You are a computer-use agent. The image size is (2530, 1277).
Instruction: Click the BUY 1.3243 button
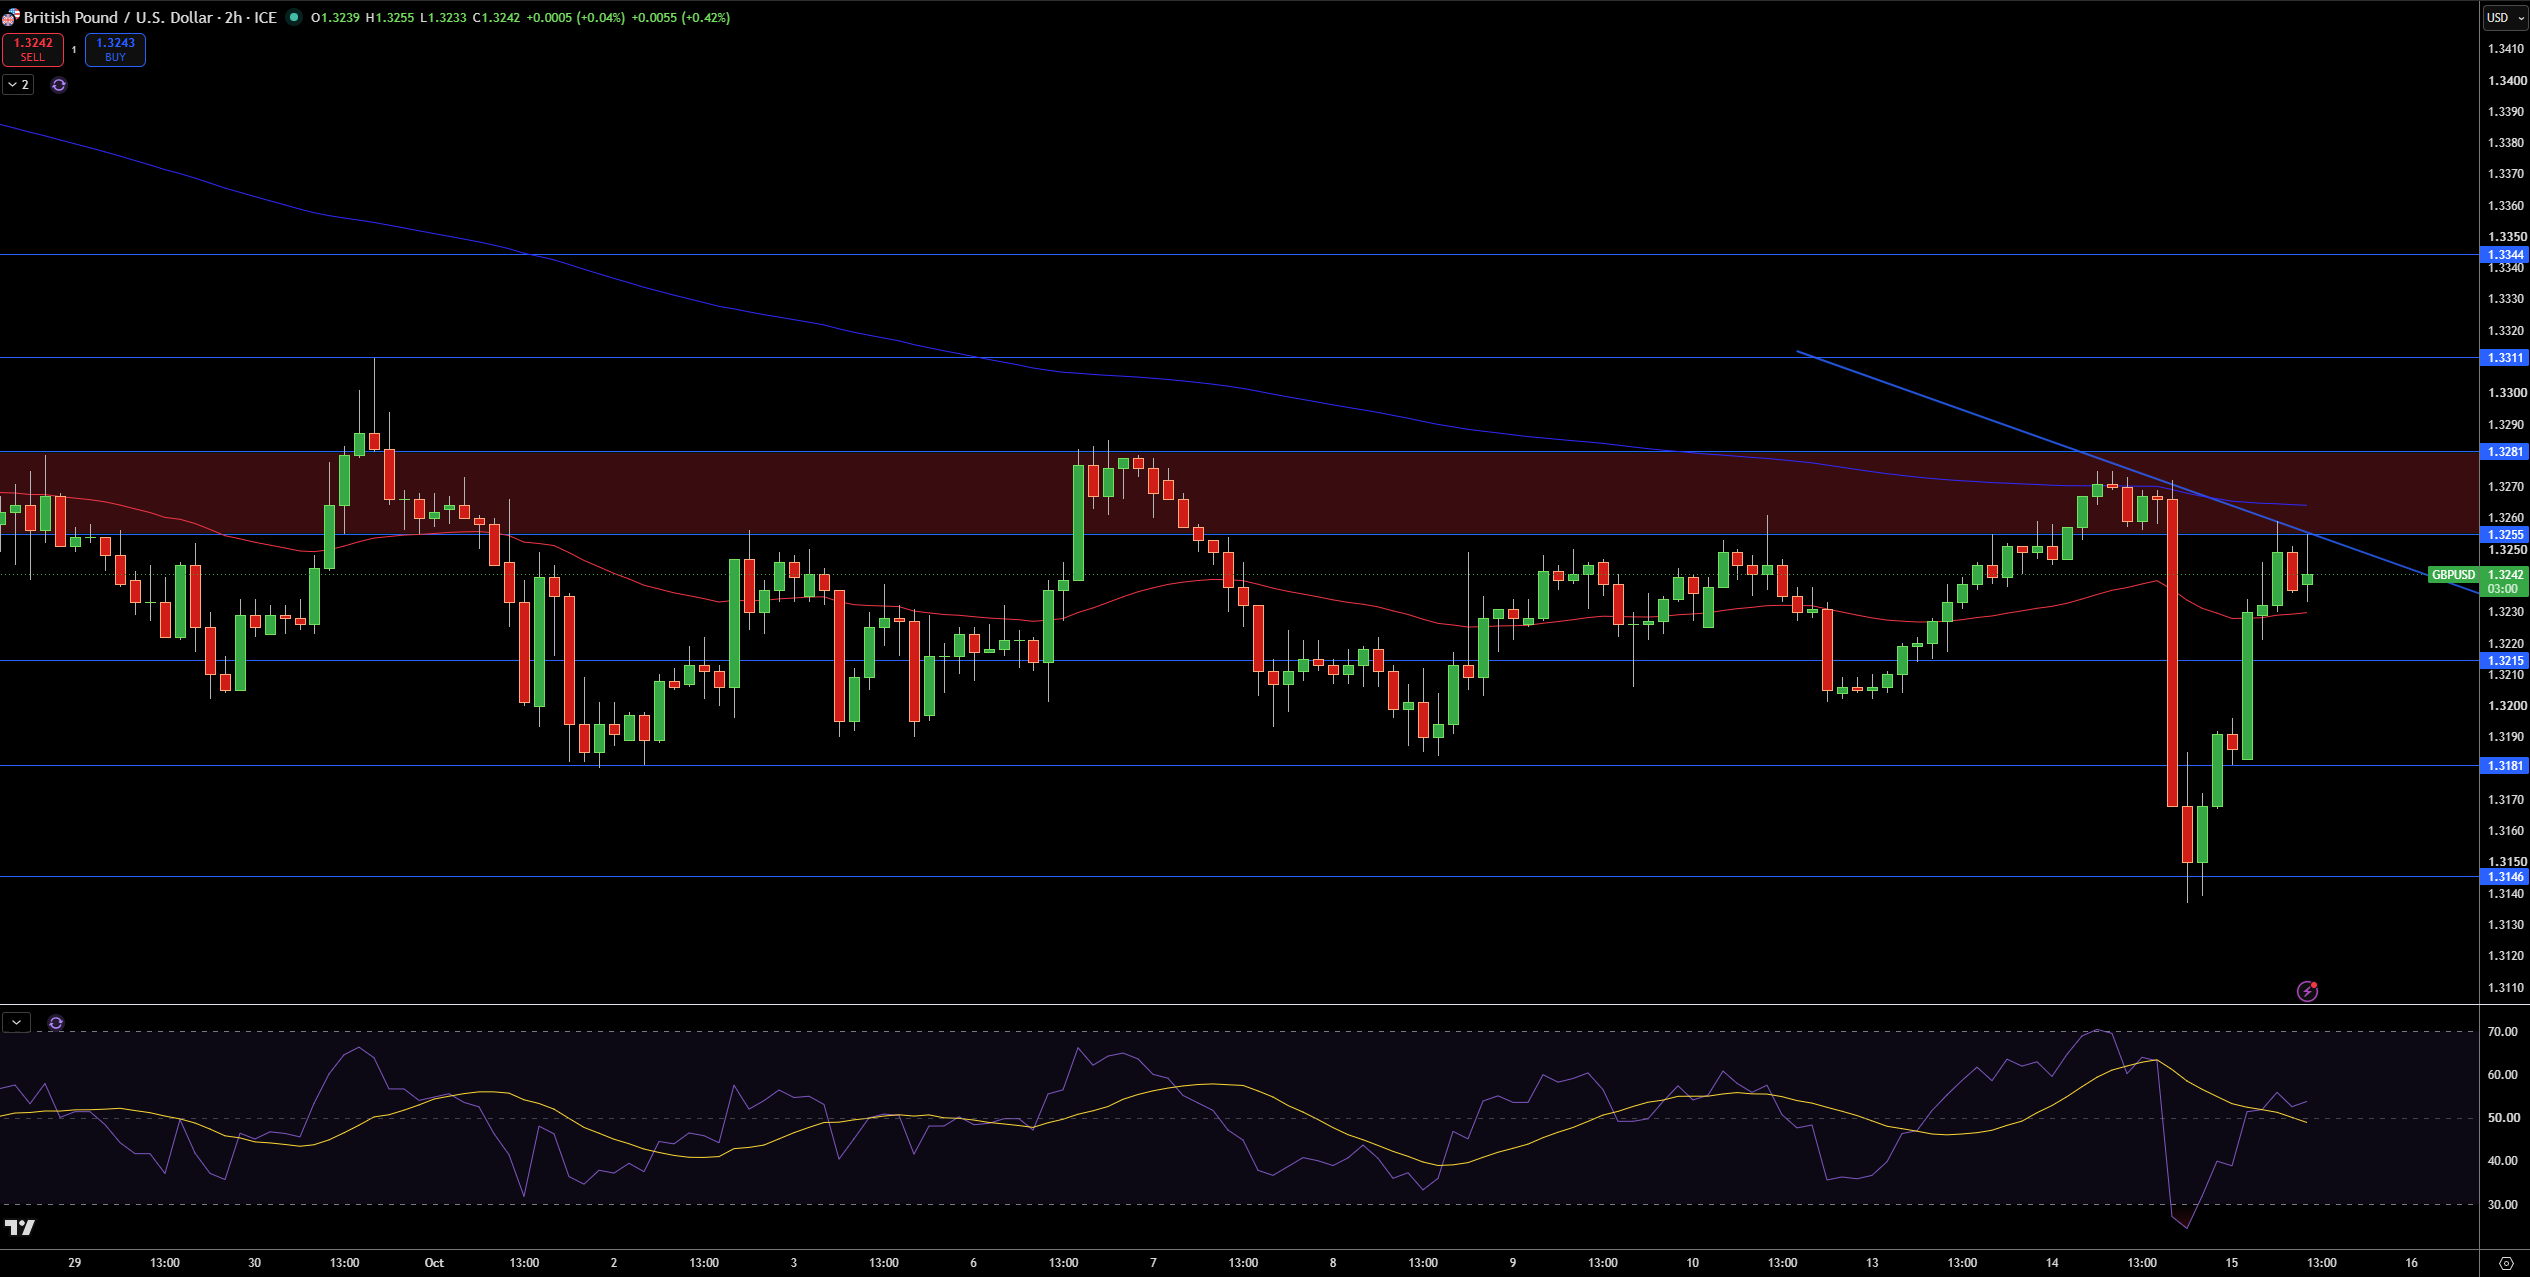point(115,49)
